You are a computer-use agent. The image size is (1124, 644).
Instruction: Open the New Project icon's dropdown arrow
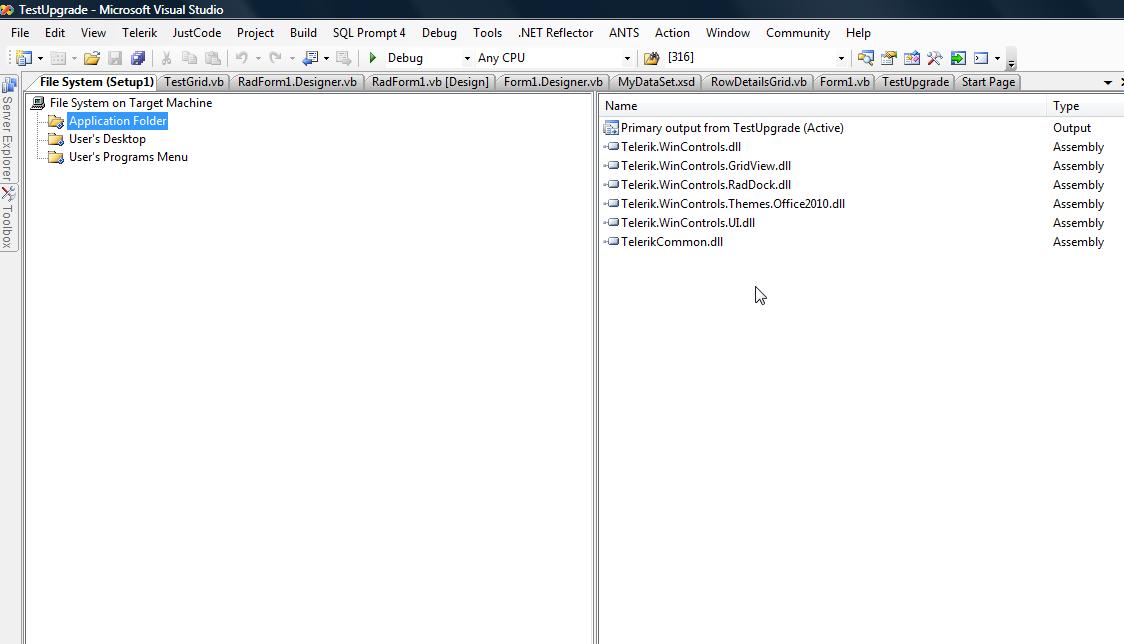pos(40,58)
